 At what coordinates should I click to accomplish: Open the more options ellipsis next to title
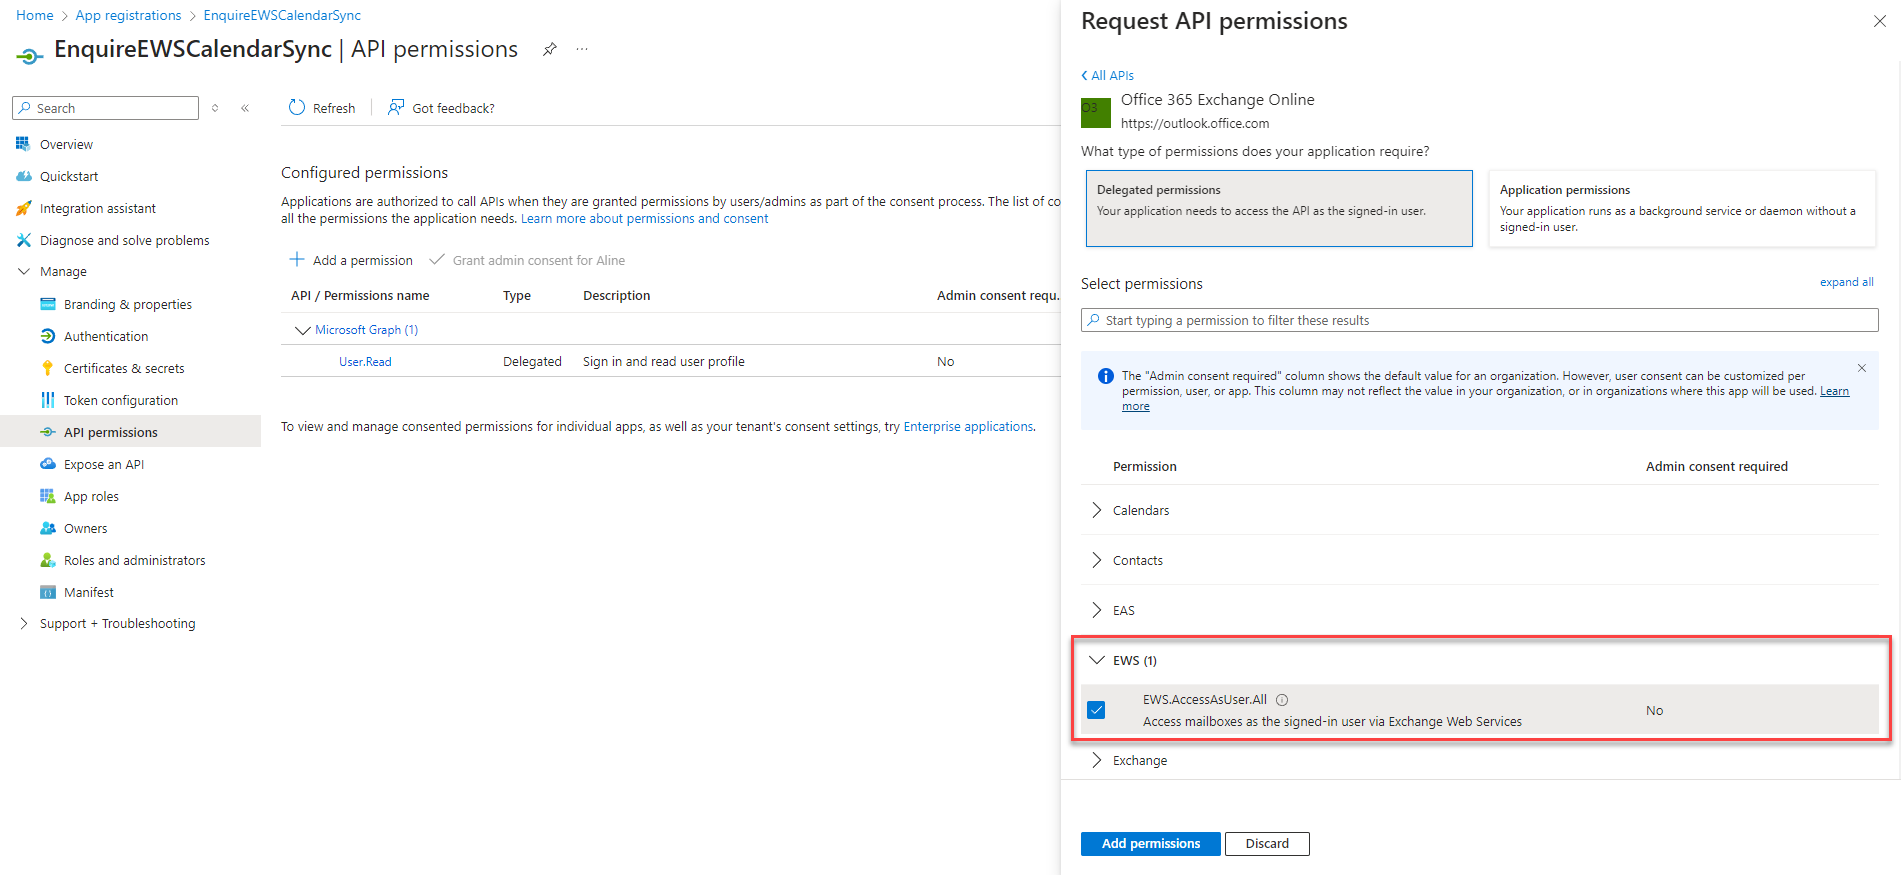[582, 49]
